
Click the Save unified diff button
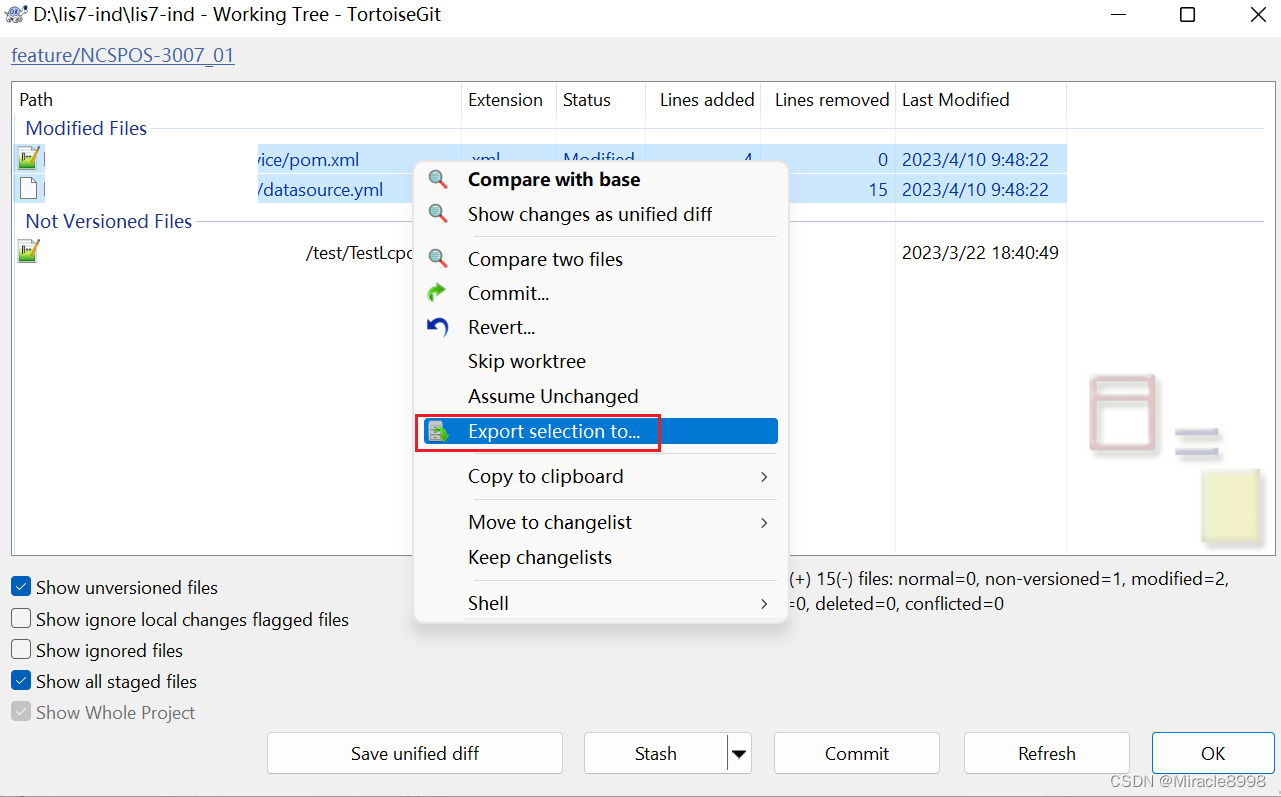point(415,753)
